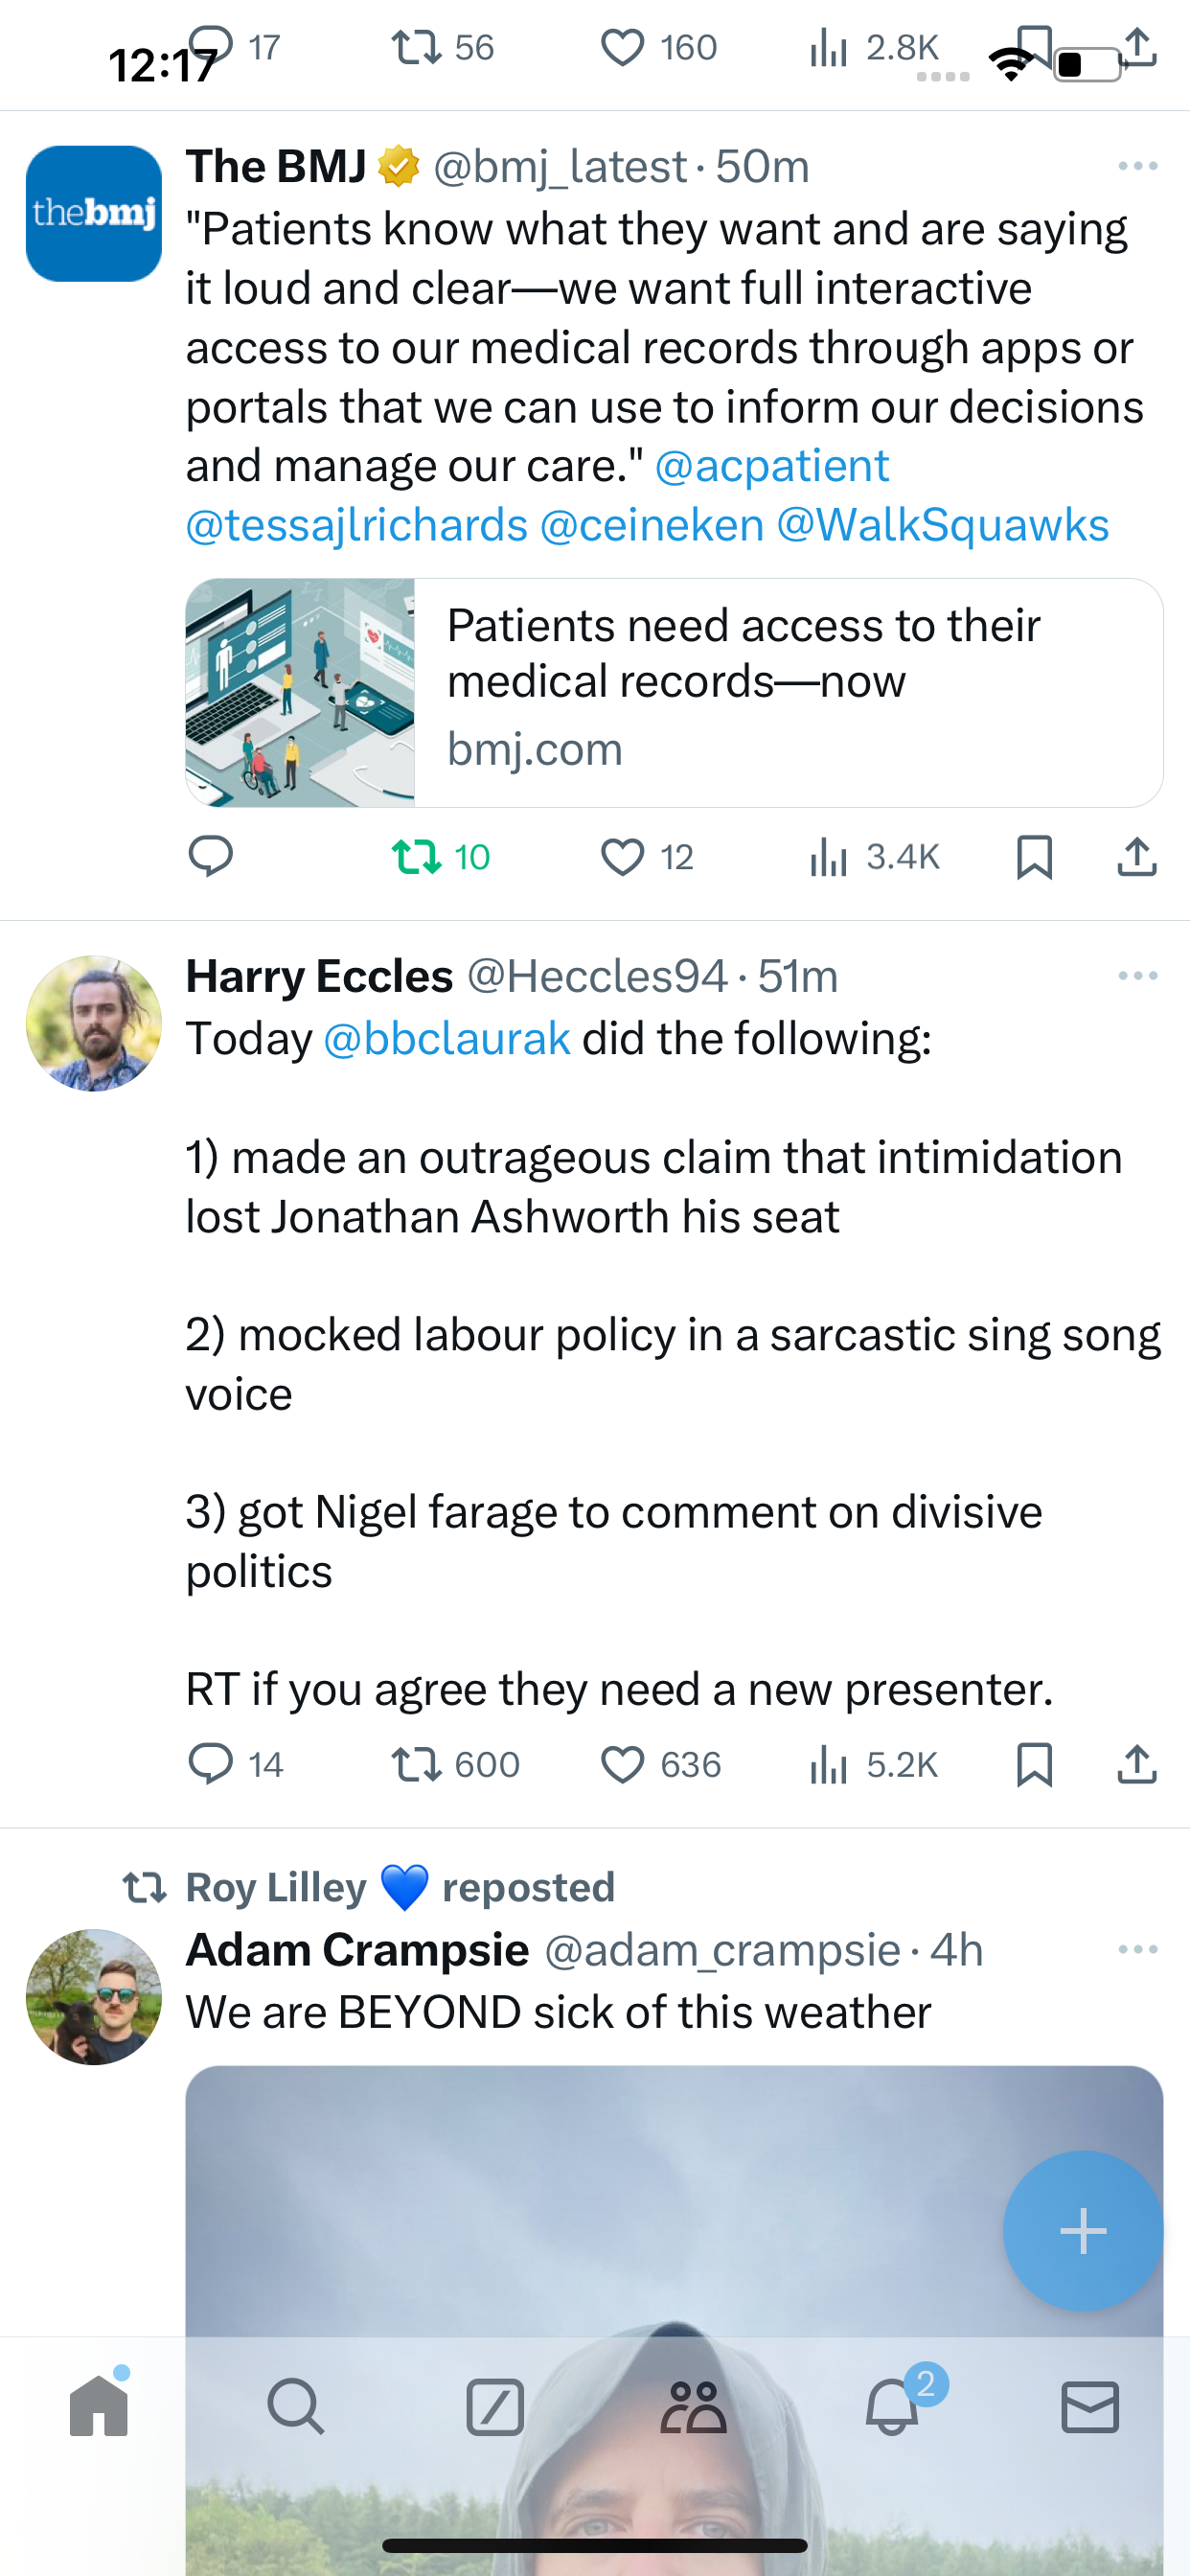
Task: Share The BMJ tweet
Action: point(1136,857)
